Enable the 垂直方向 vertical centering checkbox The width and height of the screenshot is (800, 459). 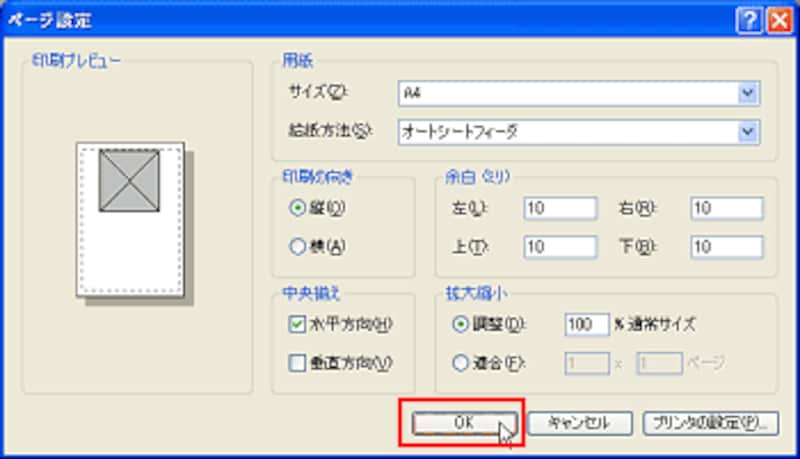click(x=296, y=363)
